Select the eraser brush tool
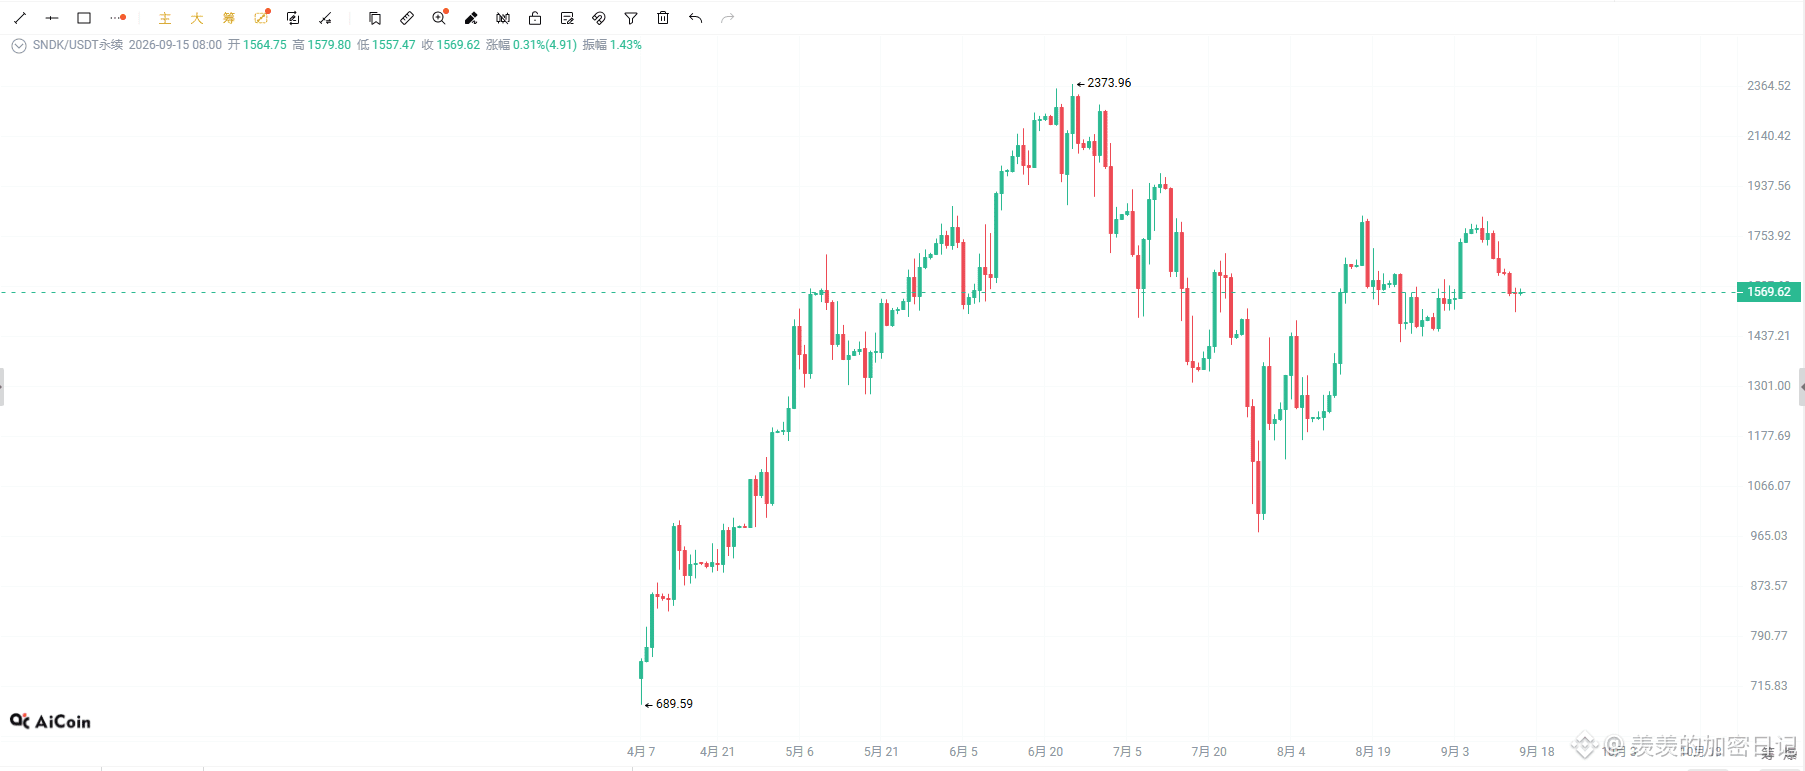This screenshot has width=1805, height=771. pos(471,18)
